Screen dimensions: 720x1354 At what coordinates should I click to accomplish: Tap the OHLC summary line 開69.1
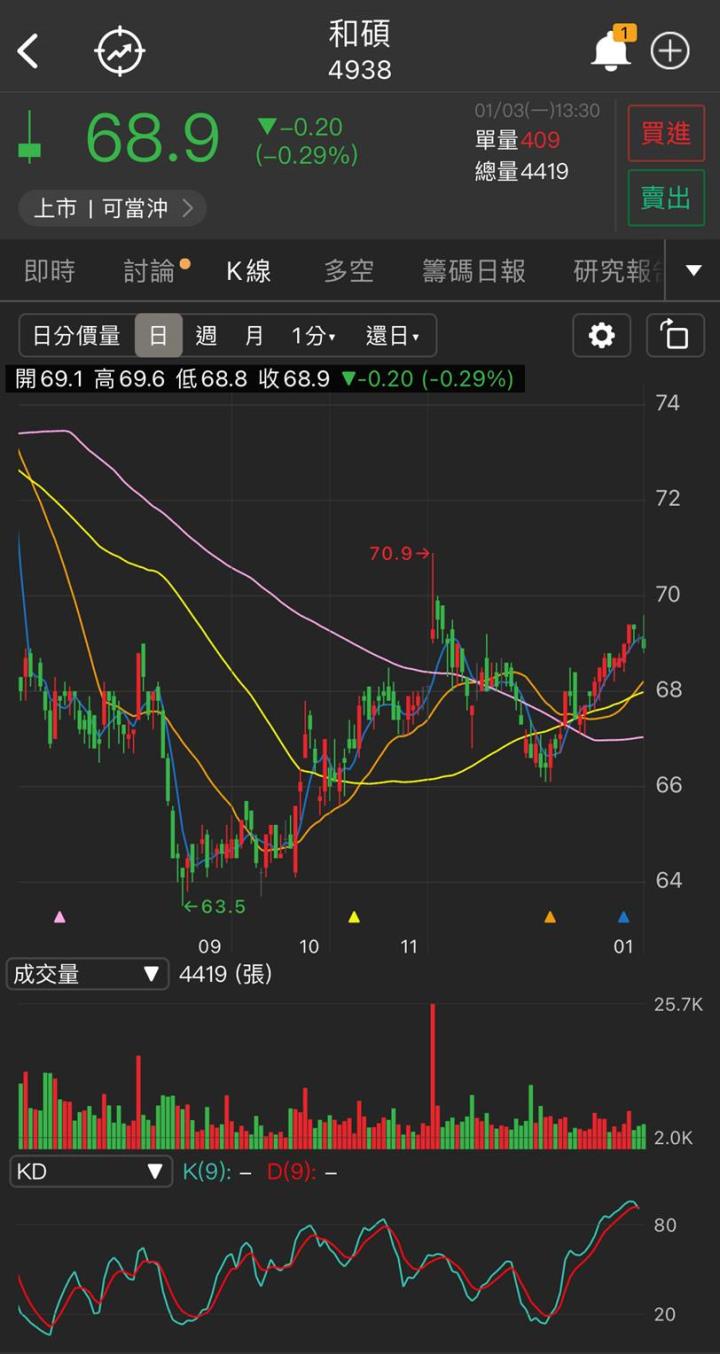(265, 379)
